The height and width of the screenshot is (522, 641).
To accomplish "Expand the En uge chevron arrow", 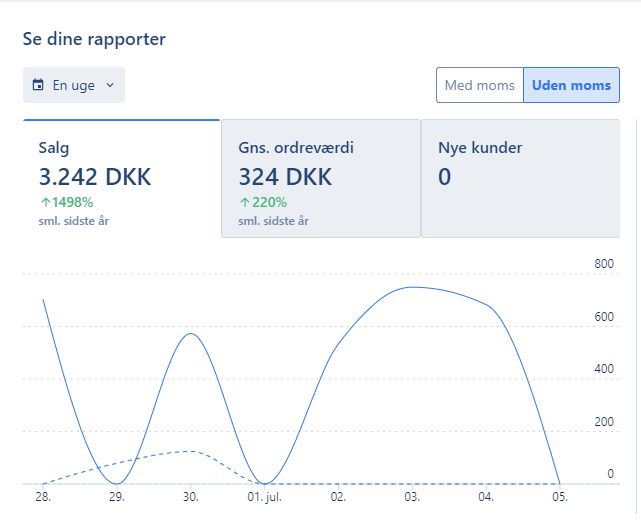I will tap(110, 85).
